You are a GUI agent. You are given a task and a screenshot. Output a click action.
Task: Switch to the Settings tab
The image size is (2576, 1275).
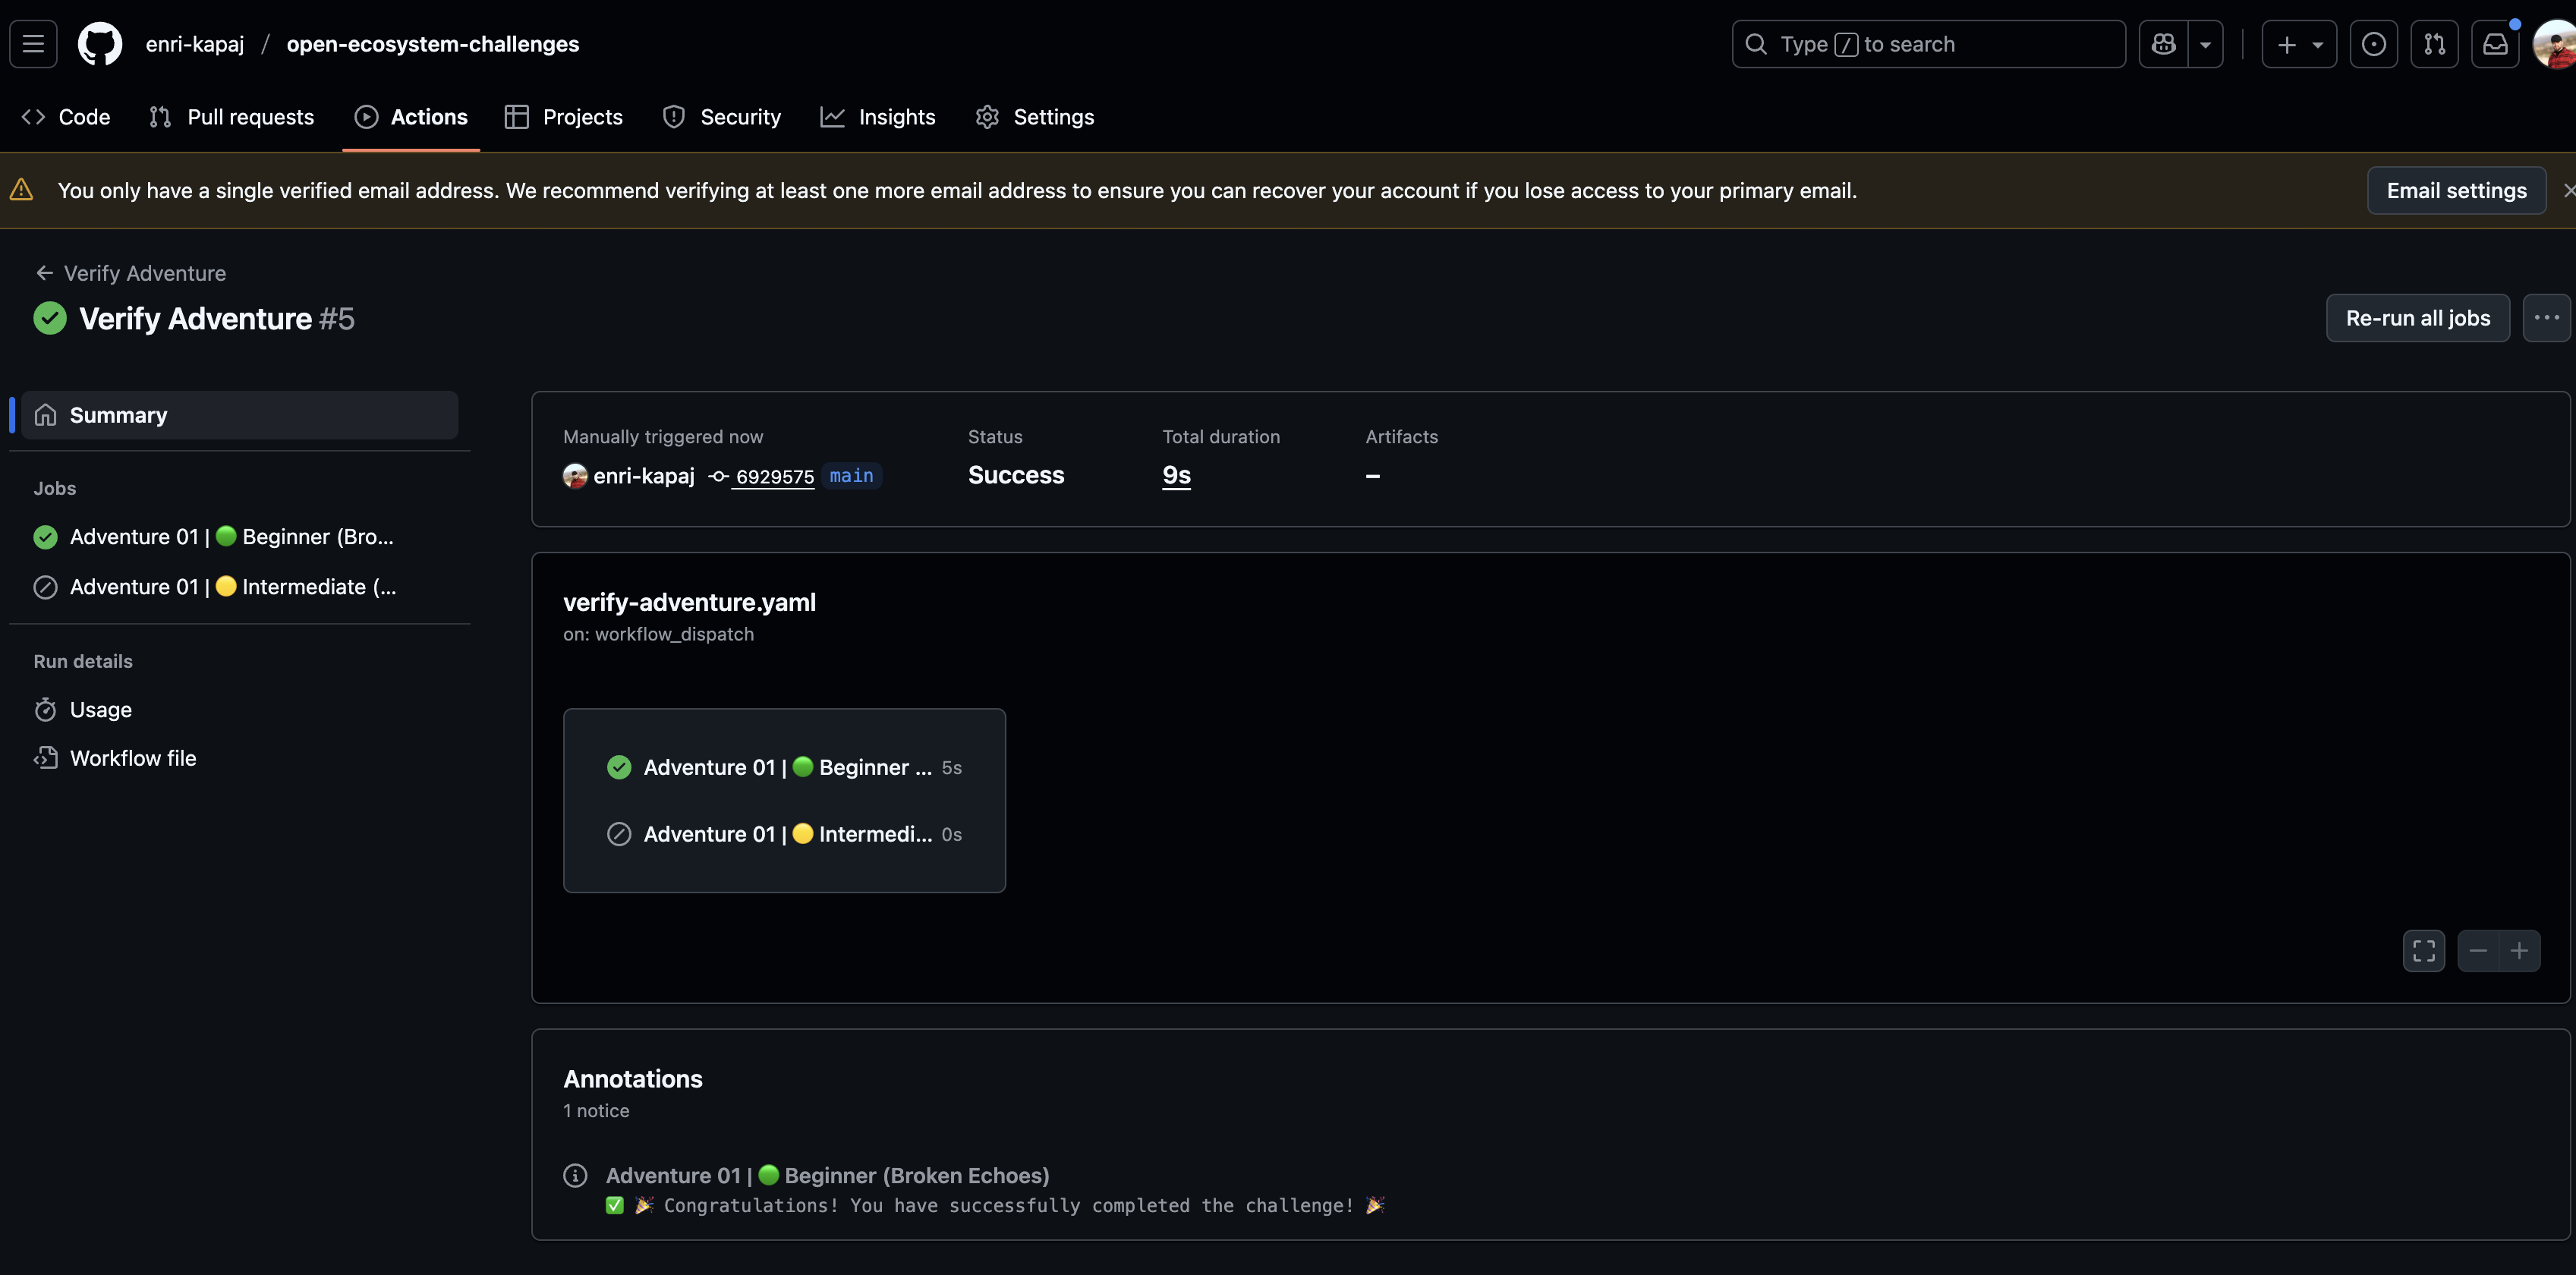click(x=1035, y=117)
